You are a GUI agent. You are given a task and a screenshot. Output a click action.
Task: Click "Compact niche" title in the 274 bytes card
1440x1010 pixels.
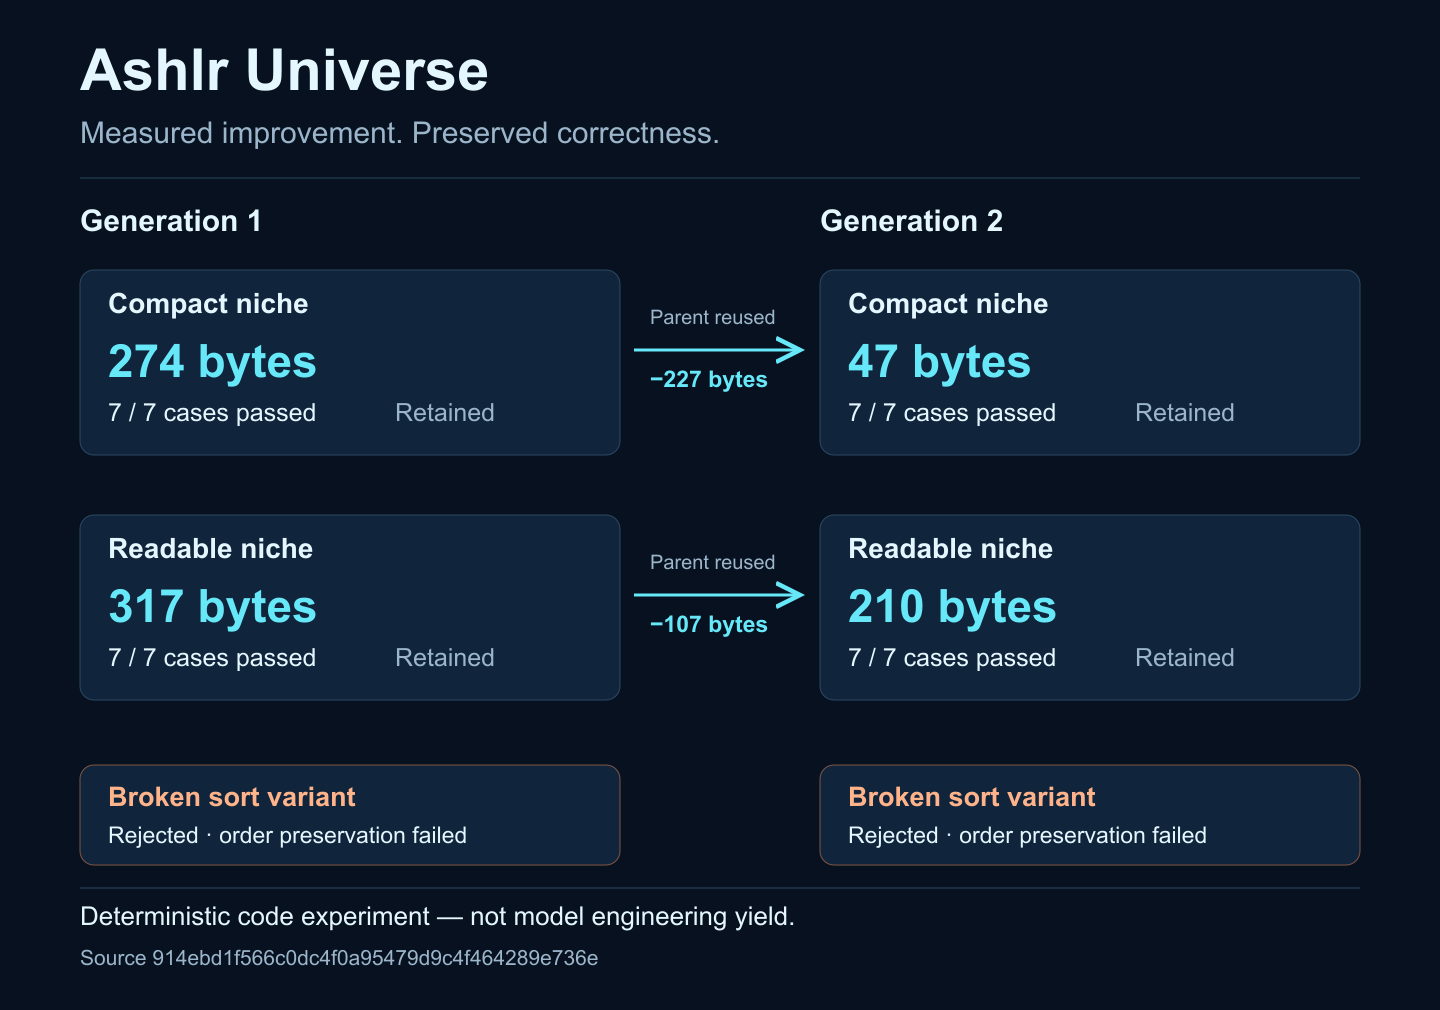point(208,304)
